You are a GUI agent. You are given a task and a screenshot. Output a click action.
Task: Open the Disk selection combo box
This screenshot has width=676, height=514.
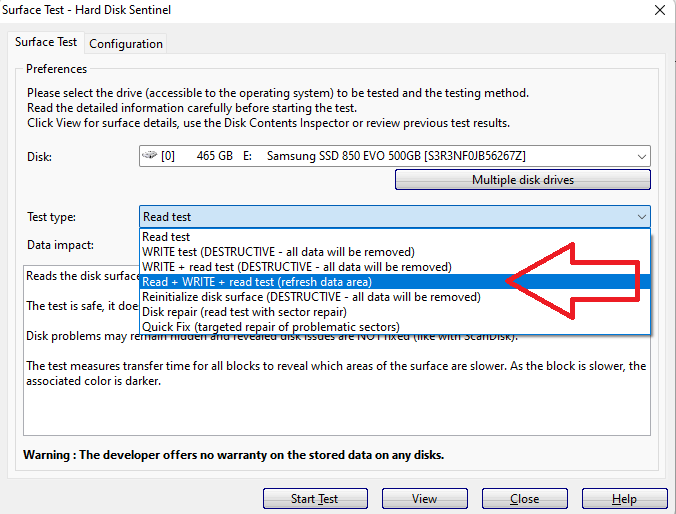tap(394, 156)
